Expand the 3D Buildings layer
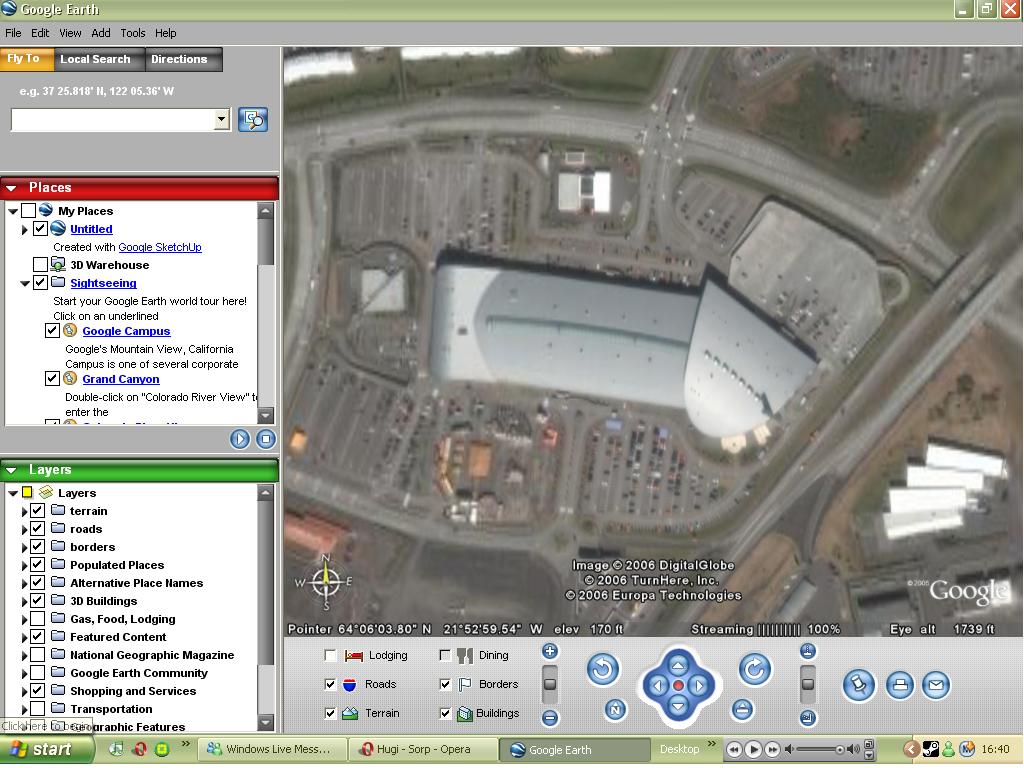Image resolution: width=1024 pixels, height=768 pixels. [25, 601]
